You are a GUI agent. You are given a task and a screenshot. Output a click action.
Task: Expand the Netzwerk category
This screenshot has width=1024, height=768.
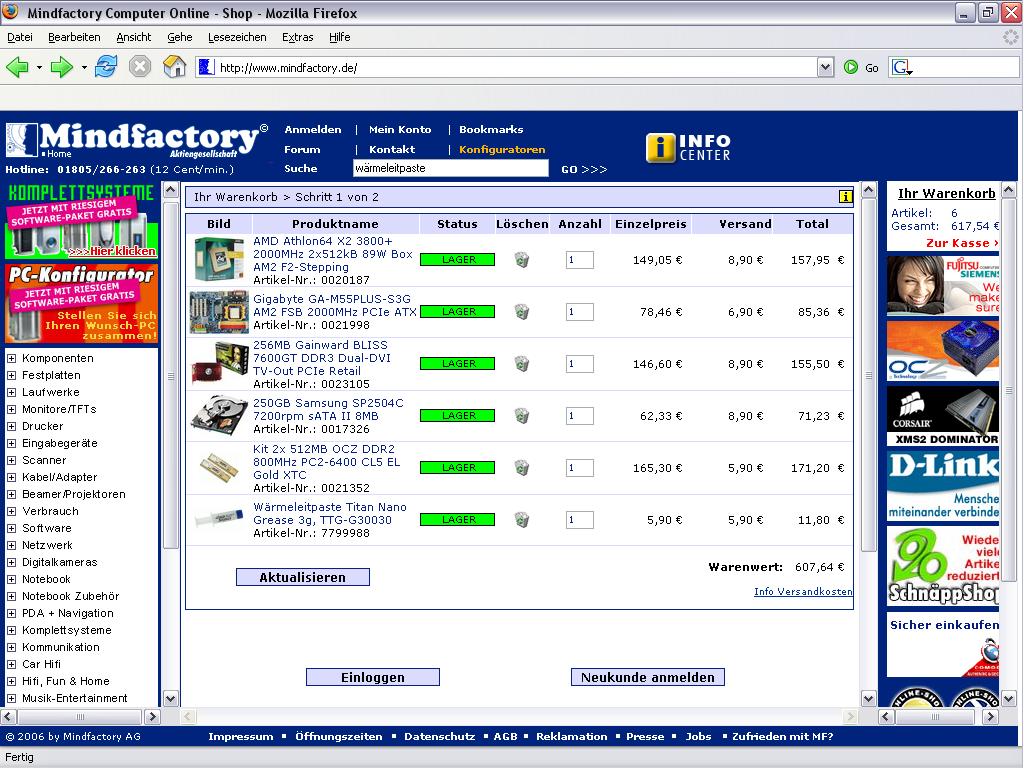coord(11,545)
